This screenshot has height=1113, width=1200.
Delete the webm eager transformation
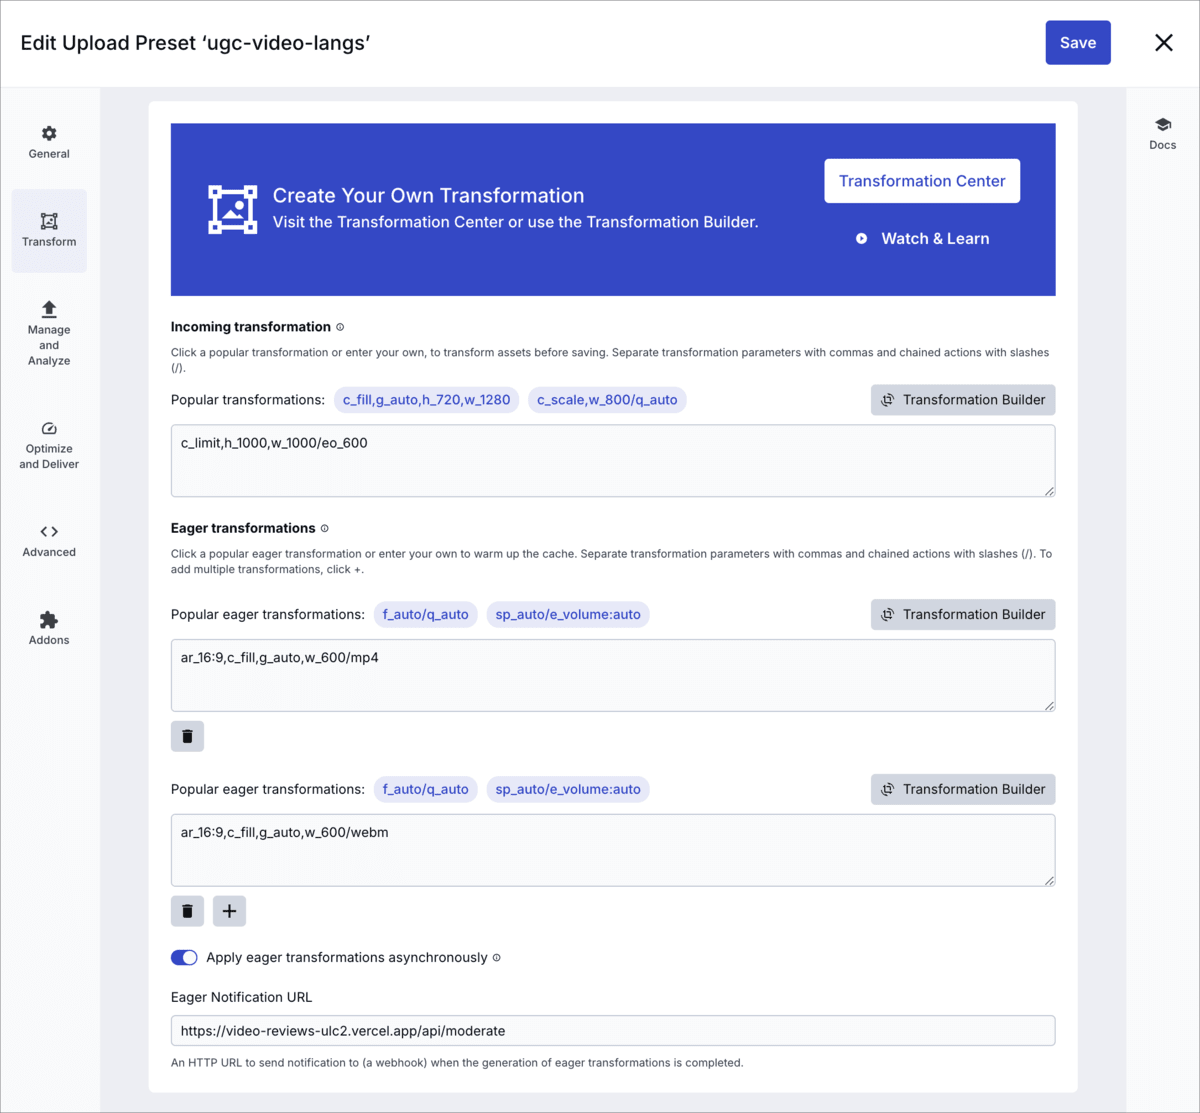pyautogui.click(x=188, y=911)
